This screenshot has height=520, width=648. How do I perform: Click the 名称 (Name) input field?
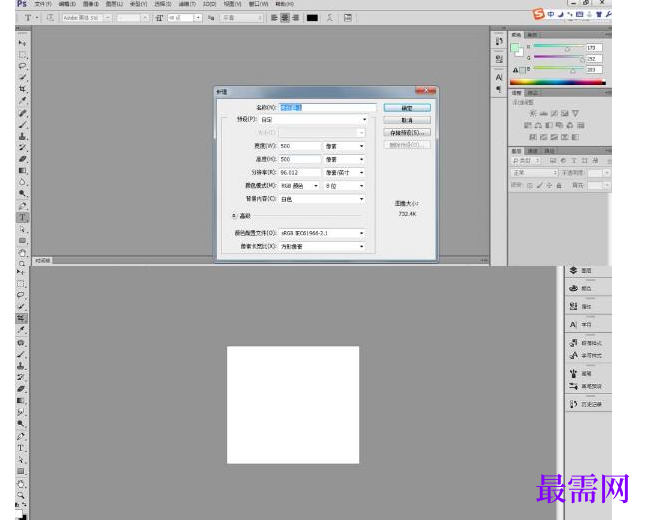click(x=327, y=107)
